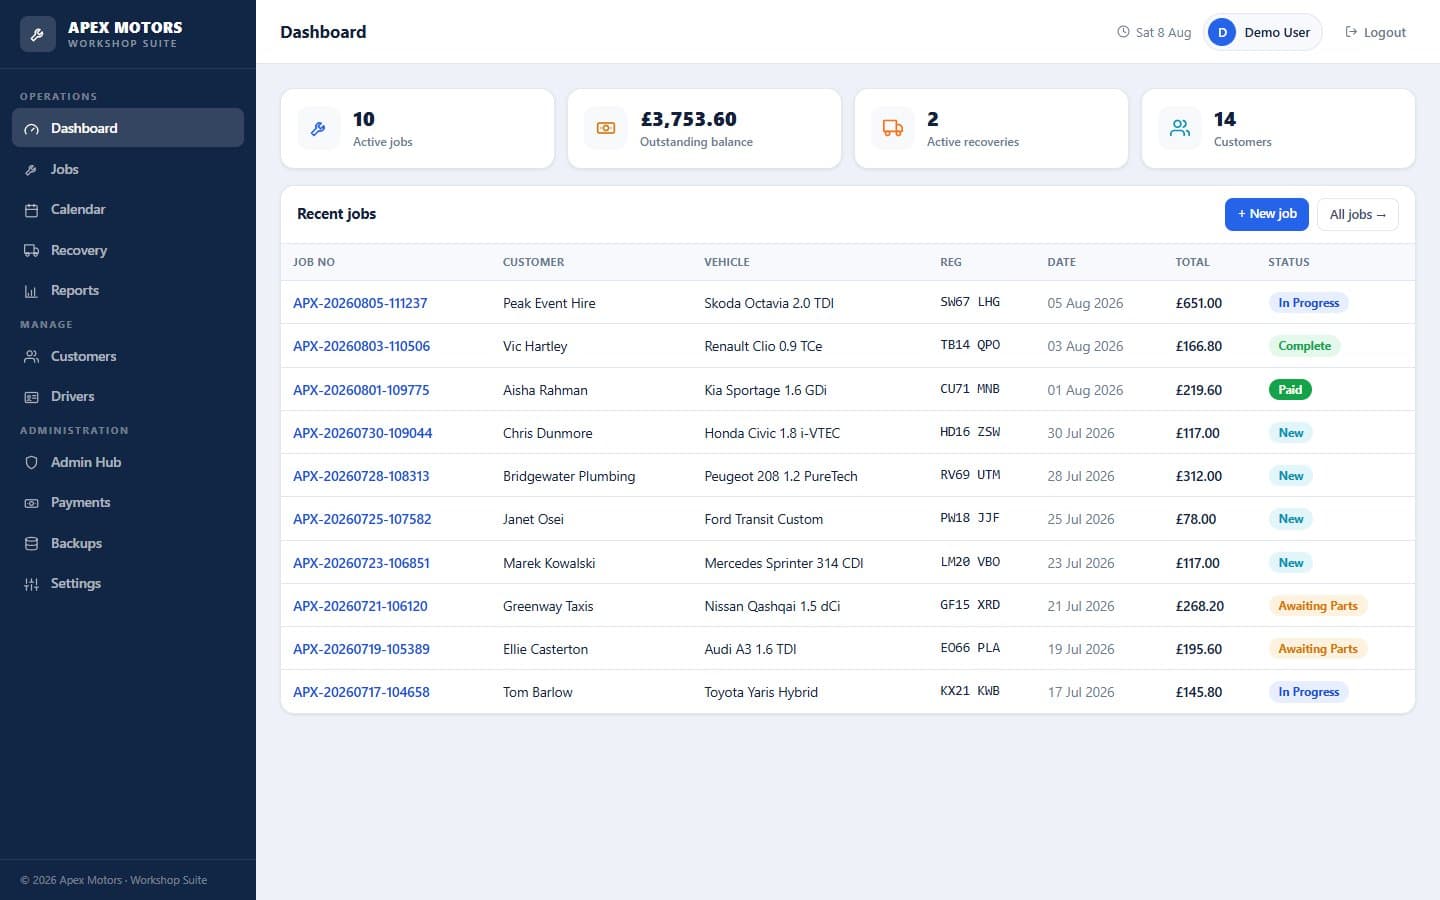Click the Active recoveries truck card icon
1440x900 pixels.
point(892,128)
